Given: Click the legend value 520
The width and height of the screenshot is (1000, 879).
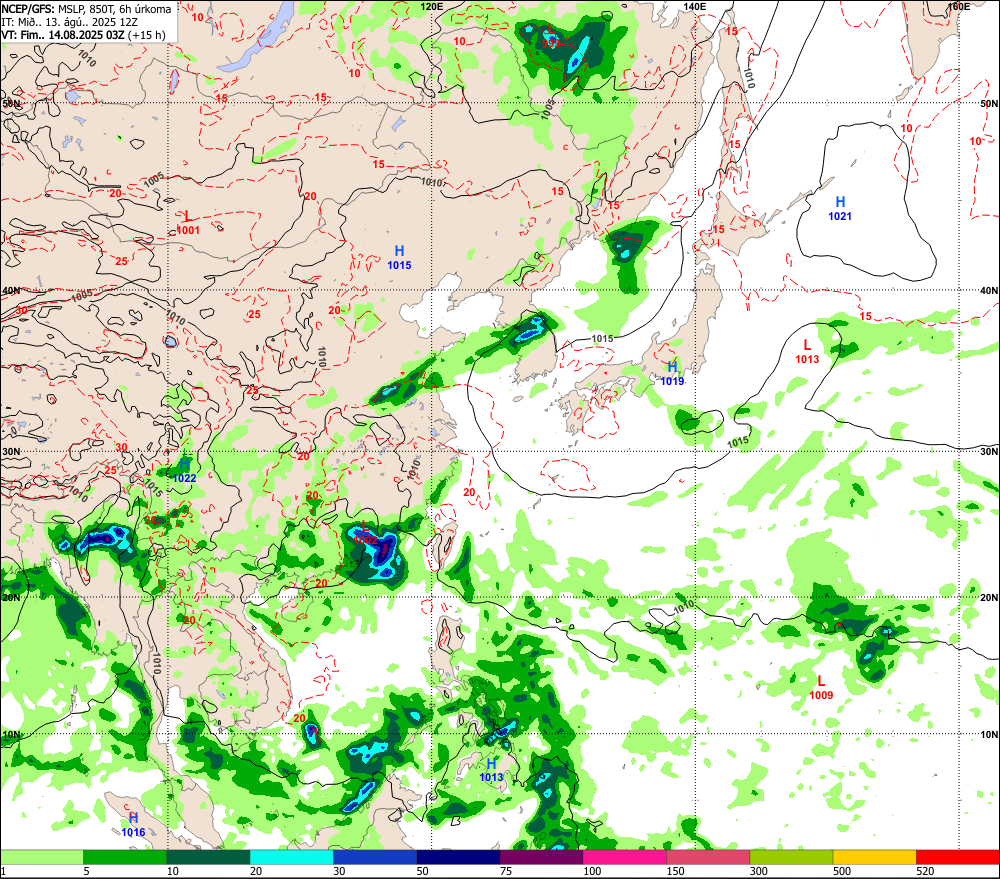Looking at the screenshot, I should click(925, 871).
